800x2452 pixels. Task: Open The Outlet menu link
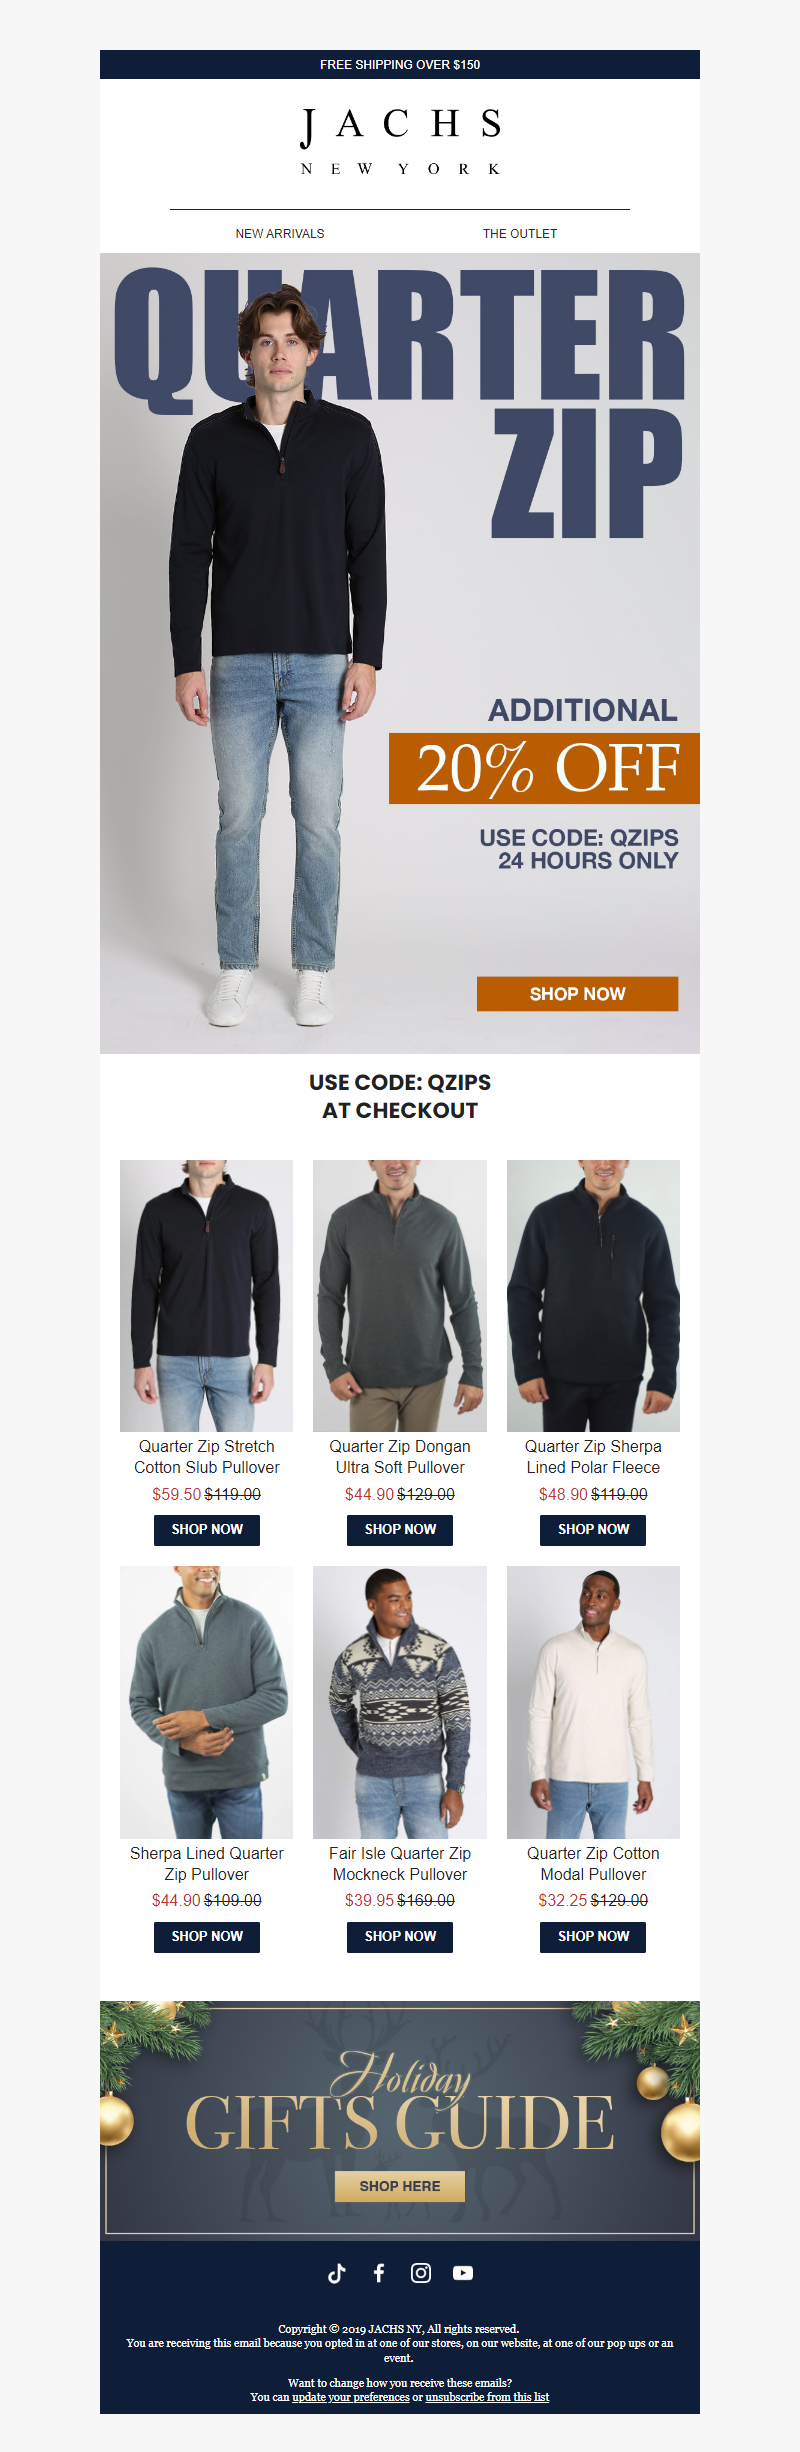(520, 234)
